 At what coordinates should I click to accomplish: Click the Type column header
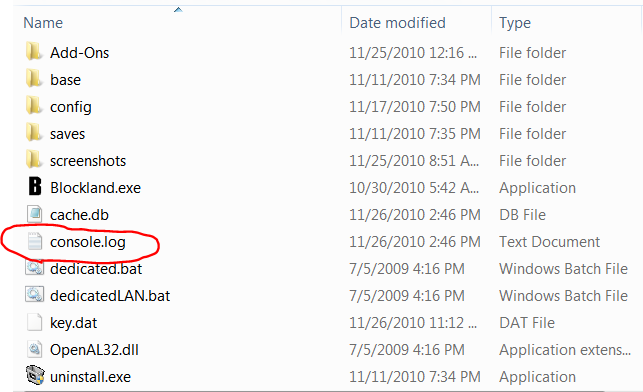pos(515,23)
